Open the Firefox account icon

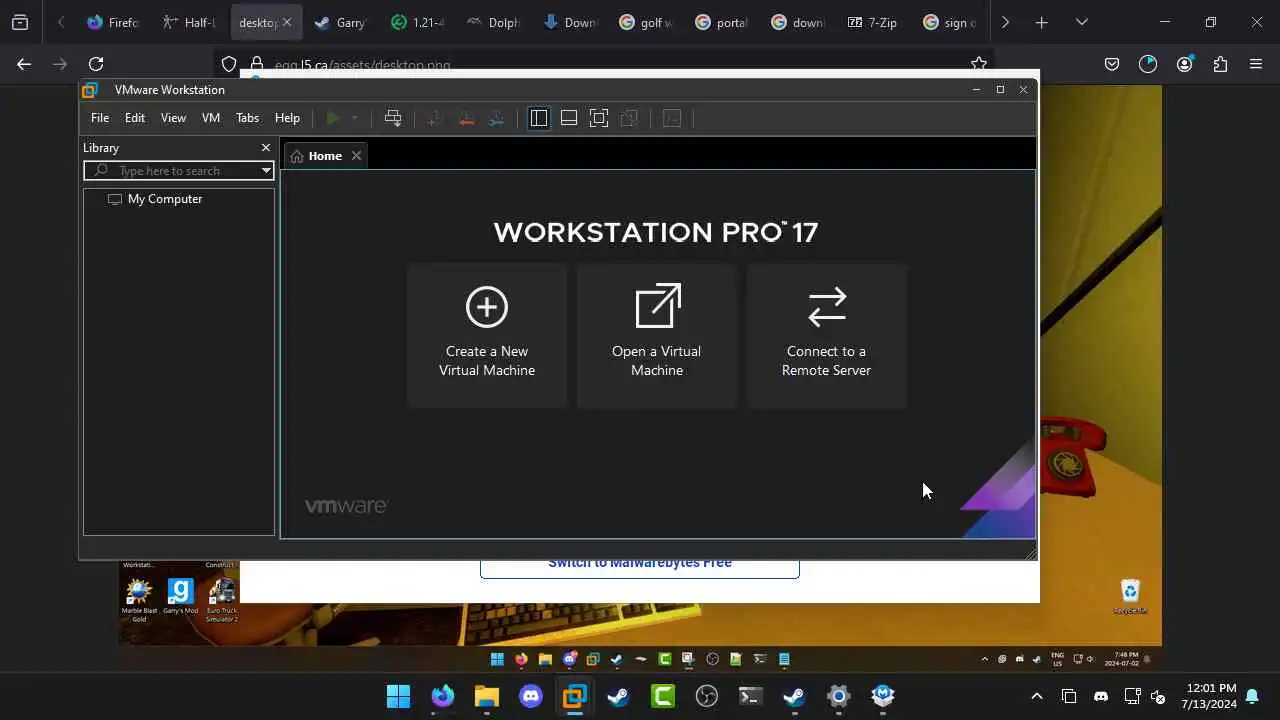1184,64
